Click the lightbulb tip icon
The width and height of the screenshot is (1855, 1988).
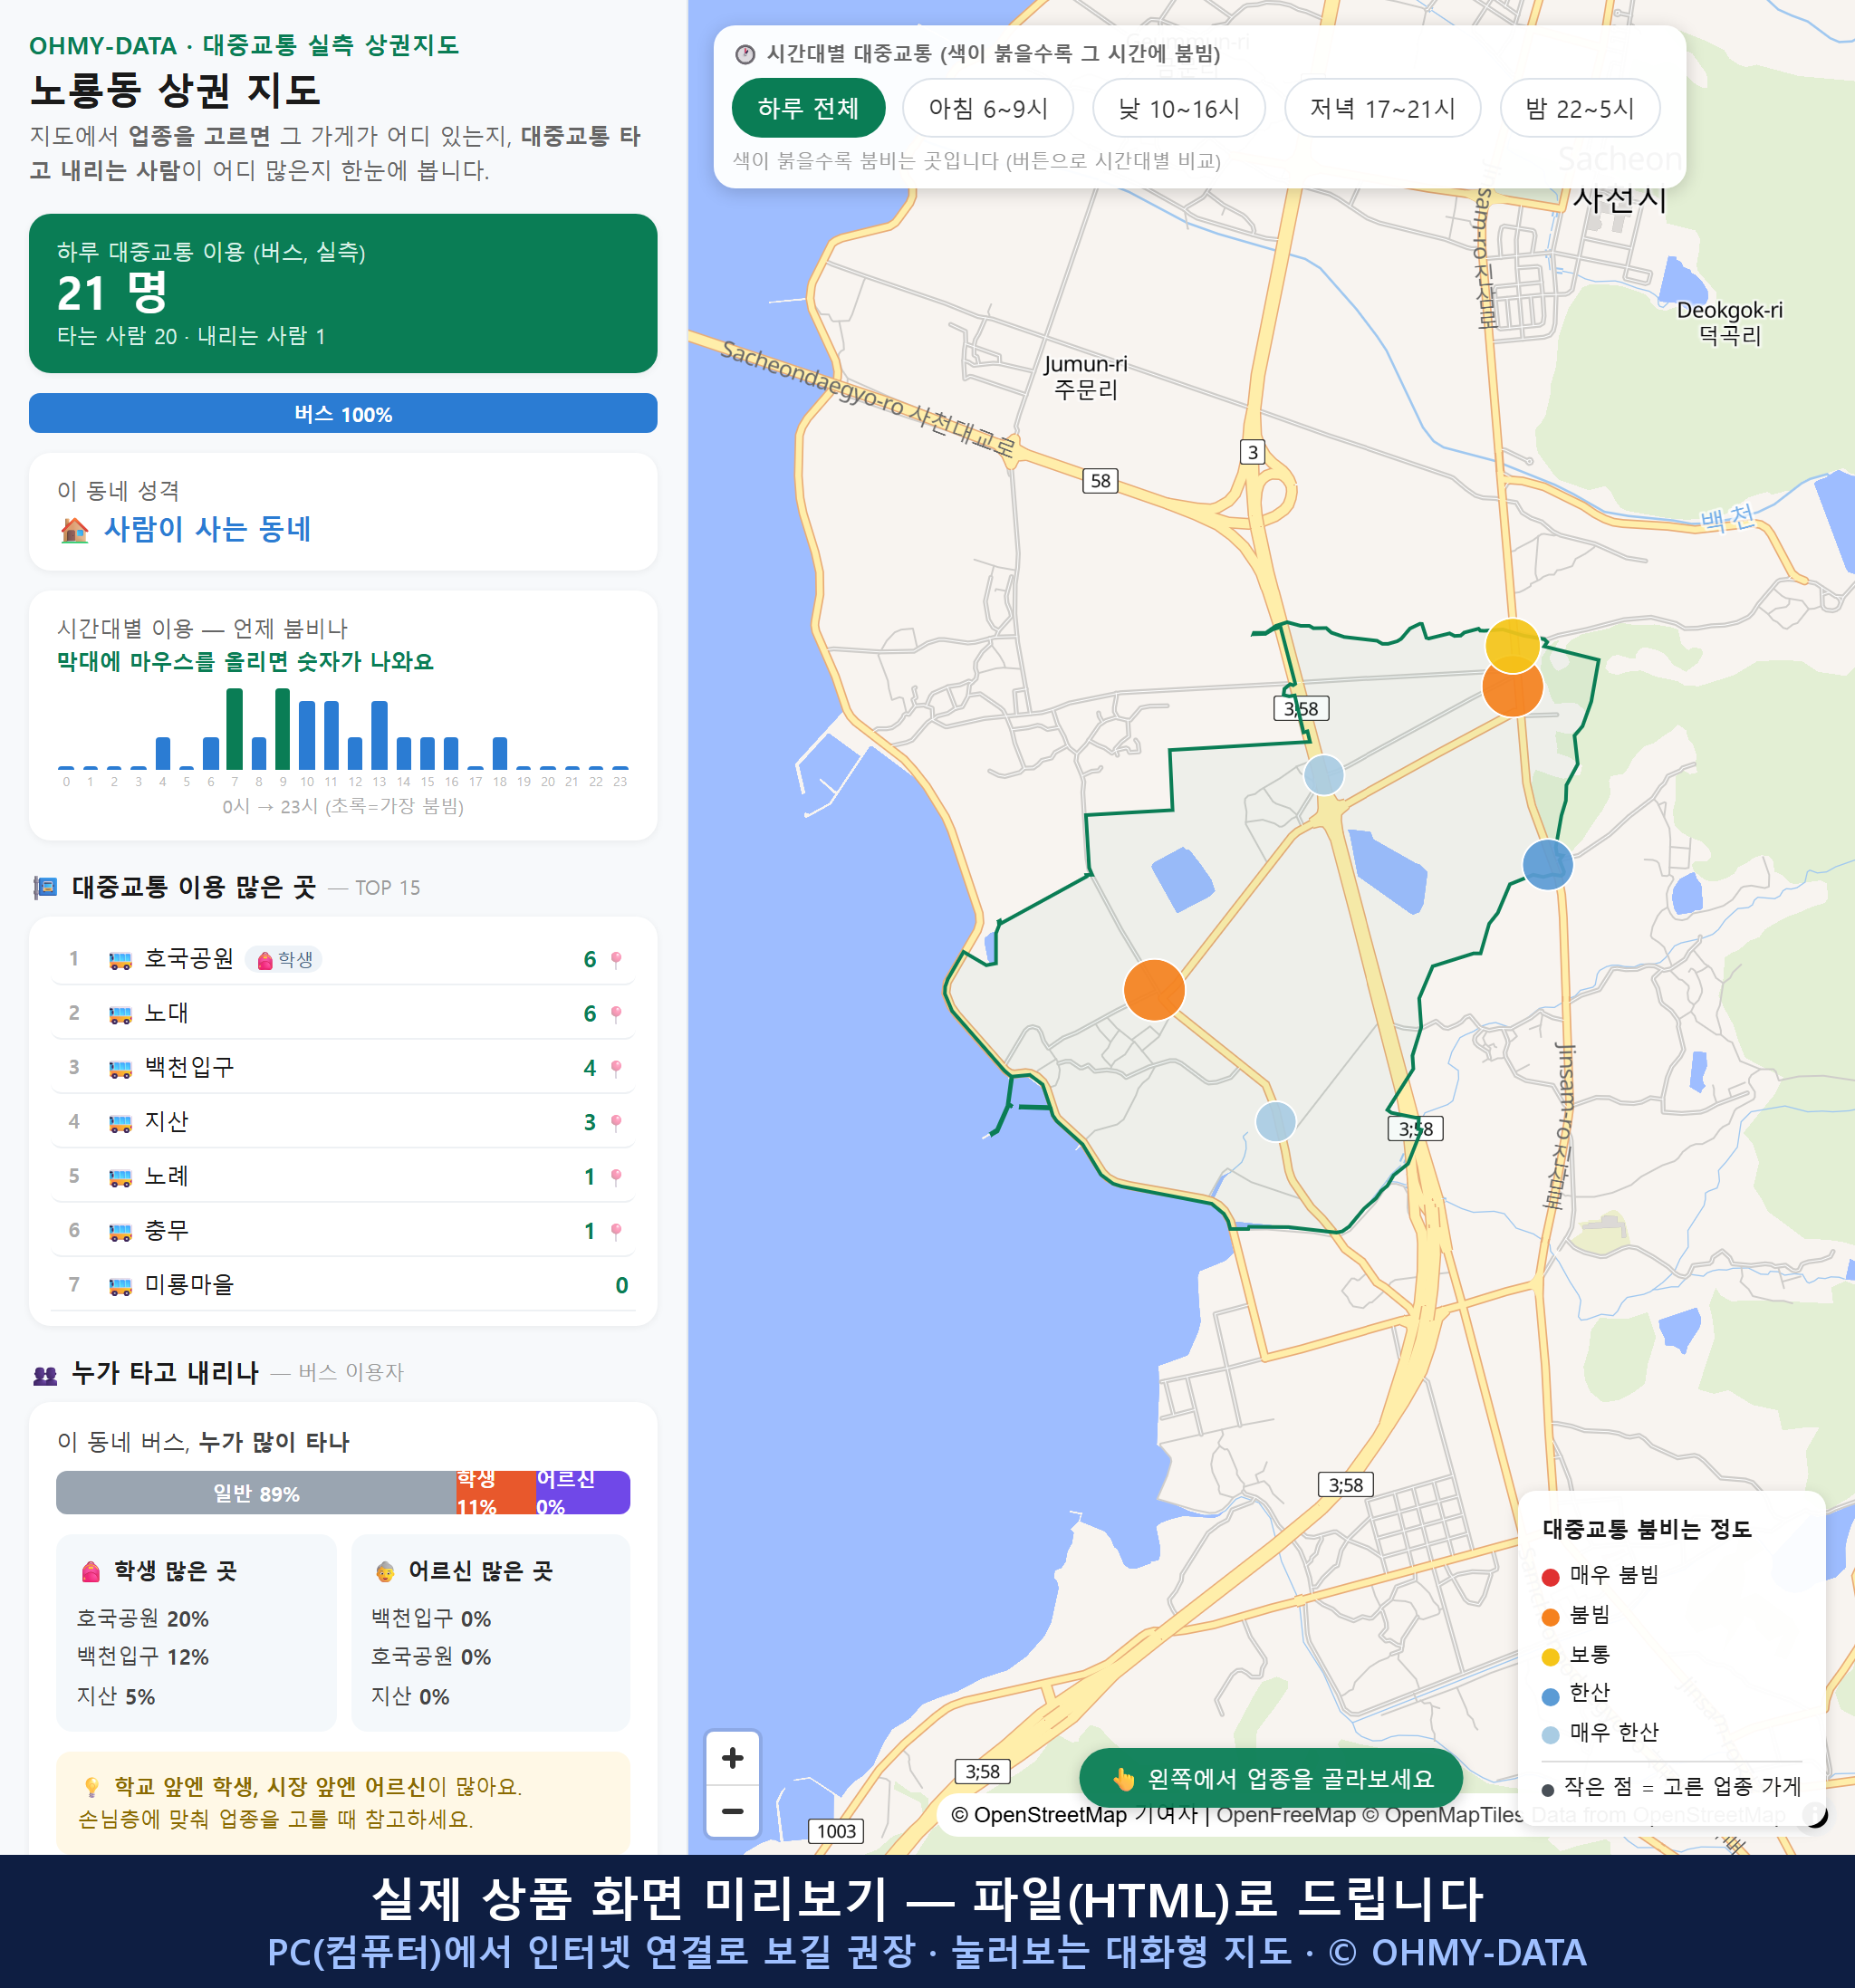(x=91, y=1787)
